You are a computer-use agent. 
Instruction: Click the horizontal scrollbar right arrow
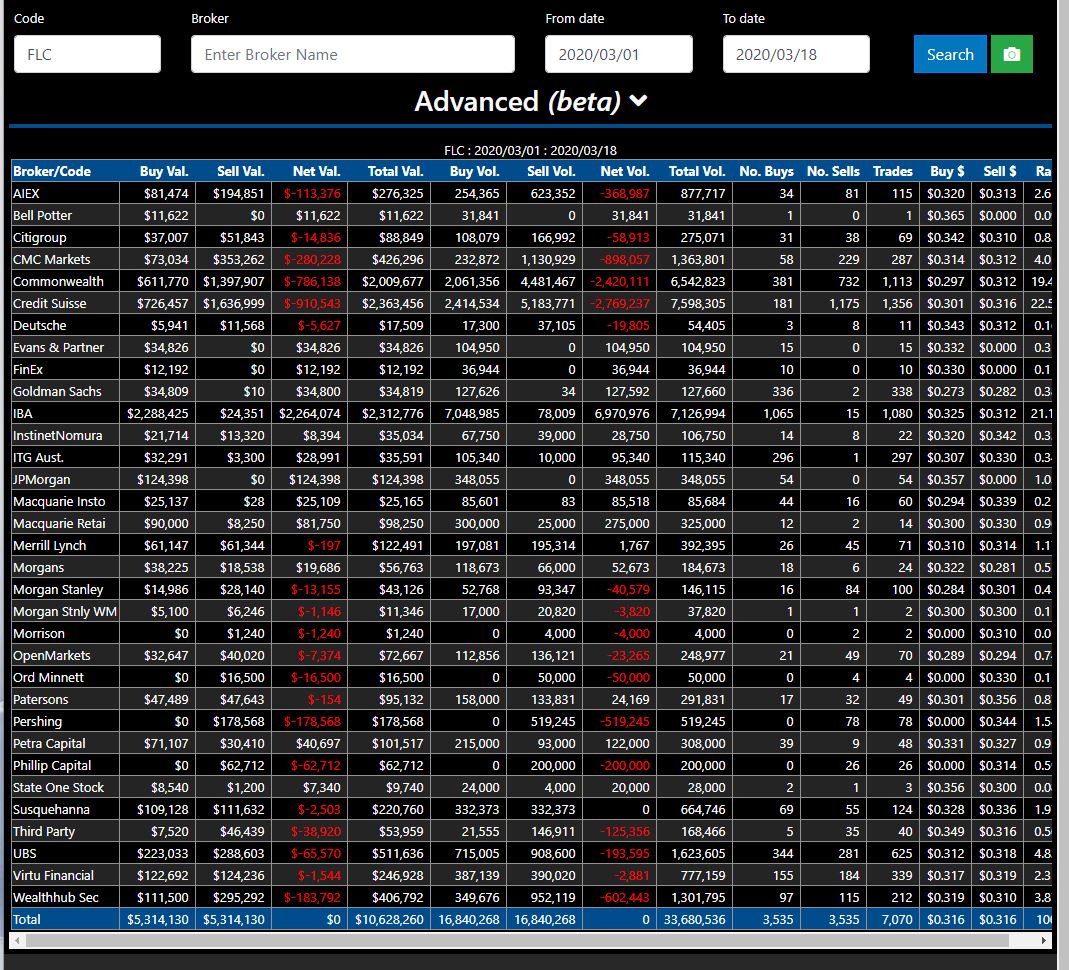click(x=1044, y=941)
